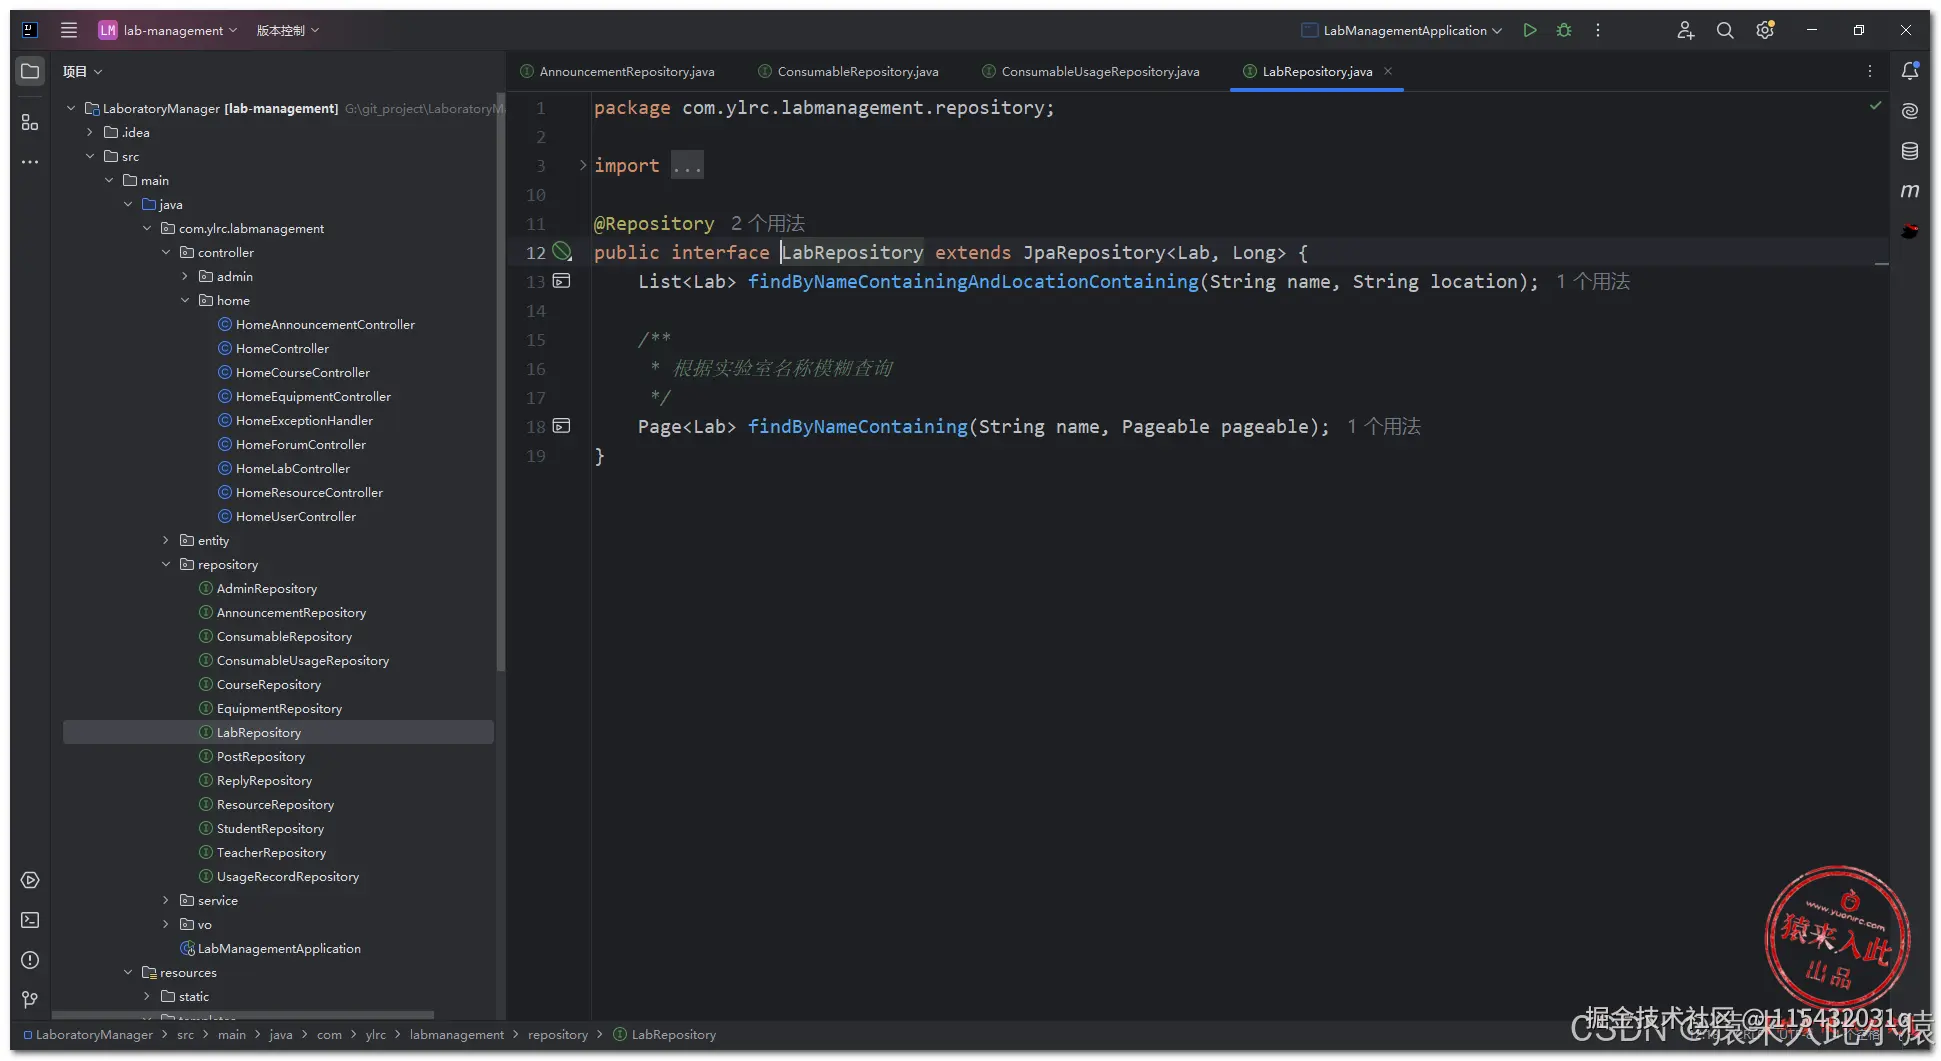The width and height of the screenshot is (1941, 1061).
Task: Open the AI assistant spiral icon
Action: (x=1910, y=111)
